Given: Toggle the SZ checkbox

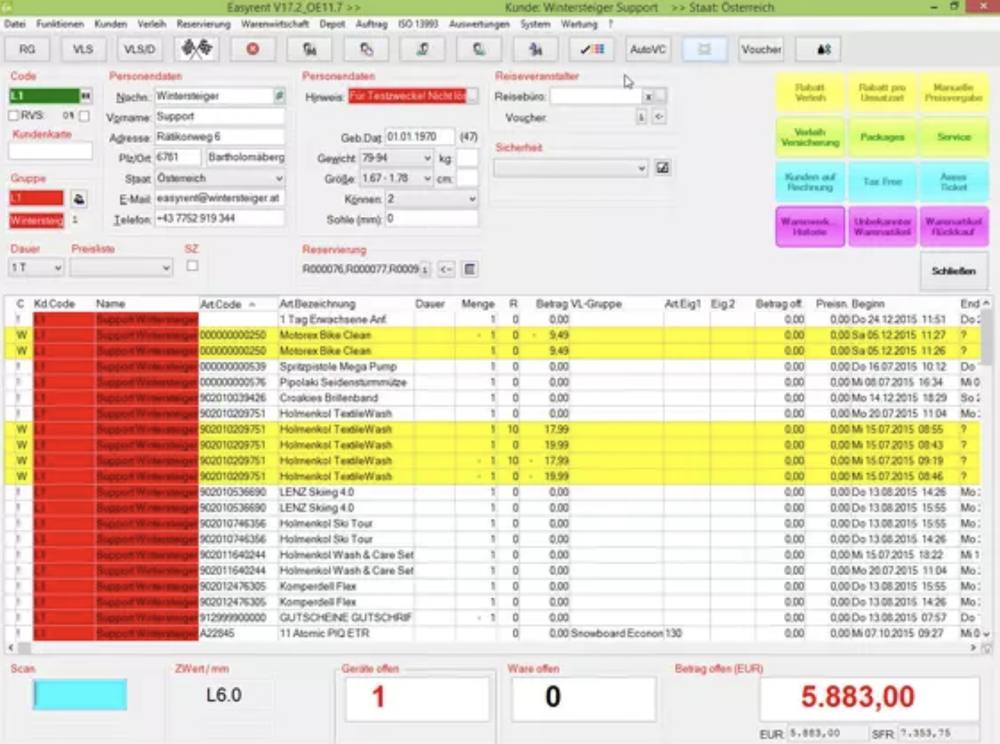Looking at the screenshot, I should tap(192, 266).
